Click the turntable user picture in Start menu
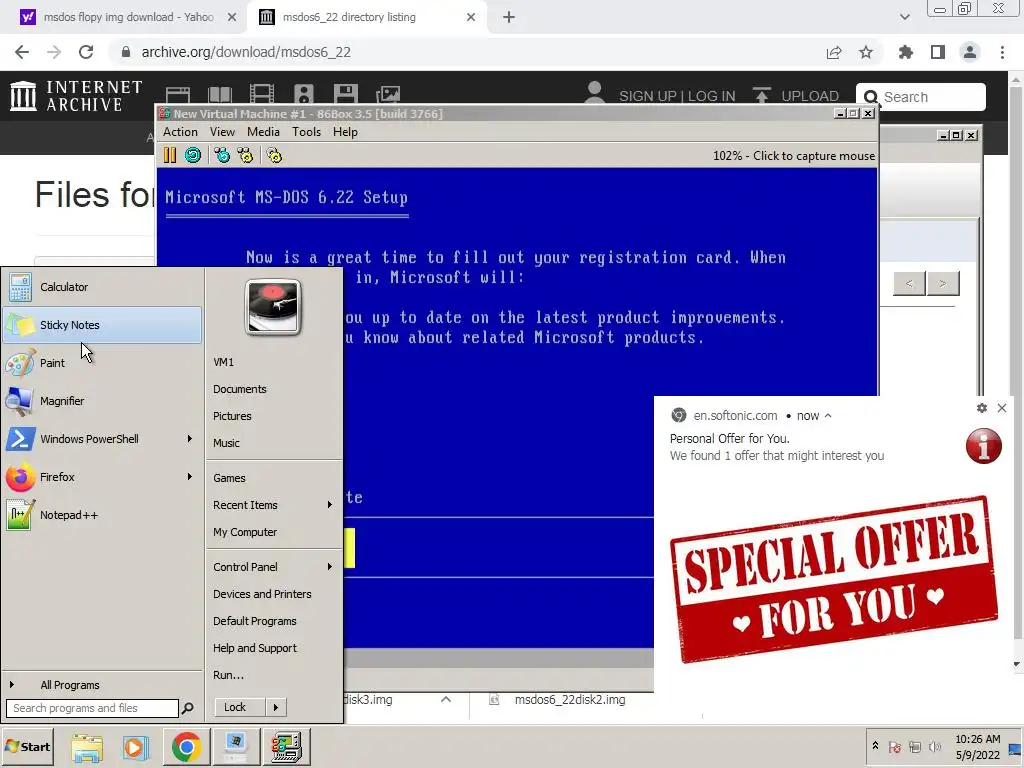 [x=273, y=307]
